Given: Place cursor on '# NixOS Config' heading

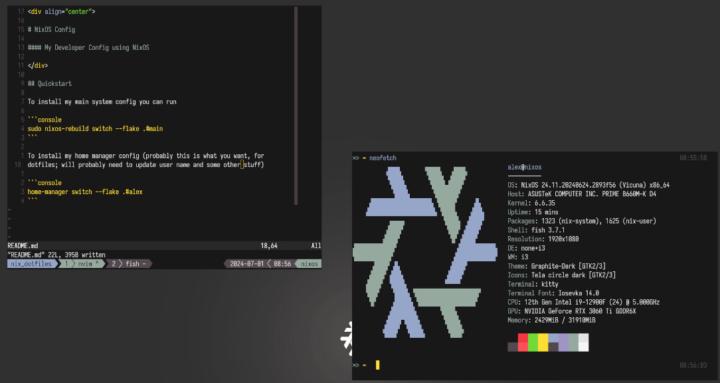Looking at the screenshot, I should (x=51, y=29).
